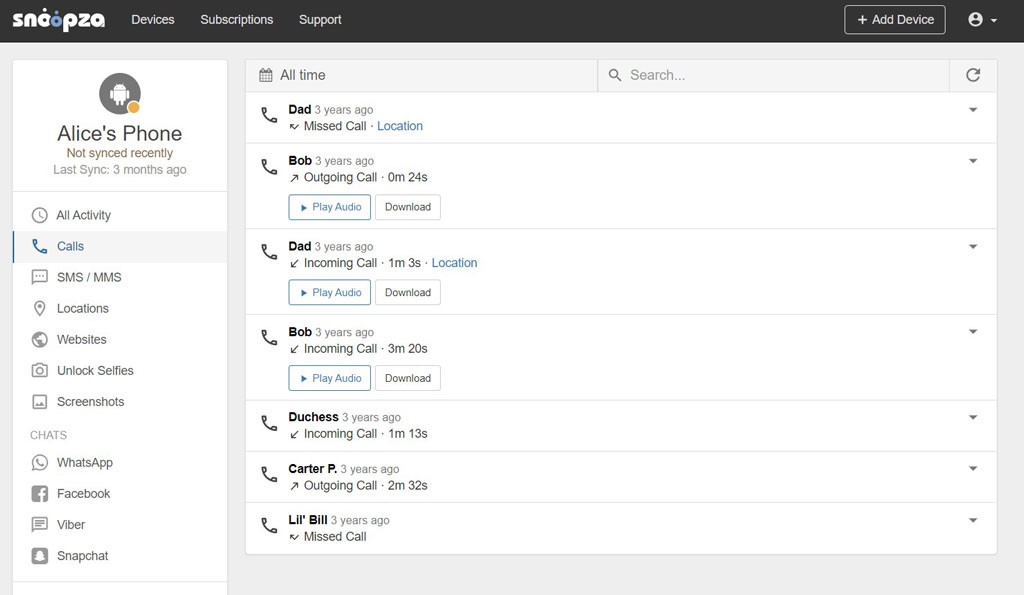Select SMS / MMS in the sidebar

(89, 277)
